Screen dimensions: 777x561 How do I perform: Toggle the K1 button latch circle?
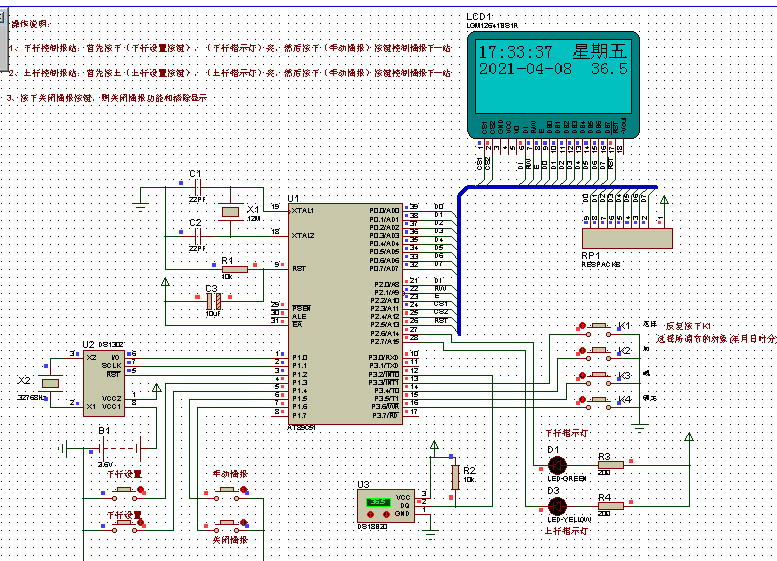[582, 326]
